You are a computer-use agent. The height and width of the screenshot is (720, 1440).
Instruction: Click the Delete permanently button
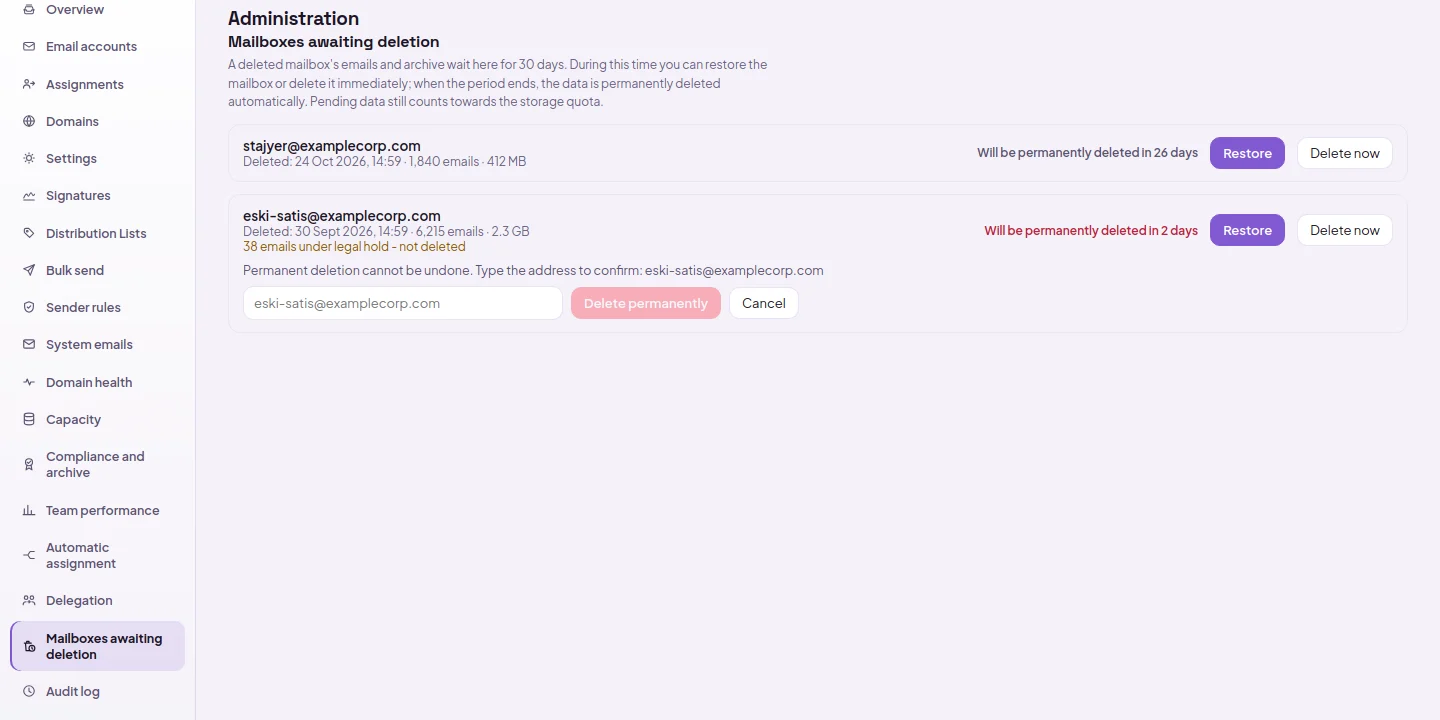click(x=646, y=303)
